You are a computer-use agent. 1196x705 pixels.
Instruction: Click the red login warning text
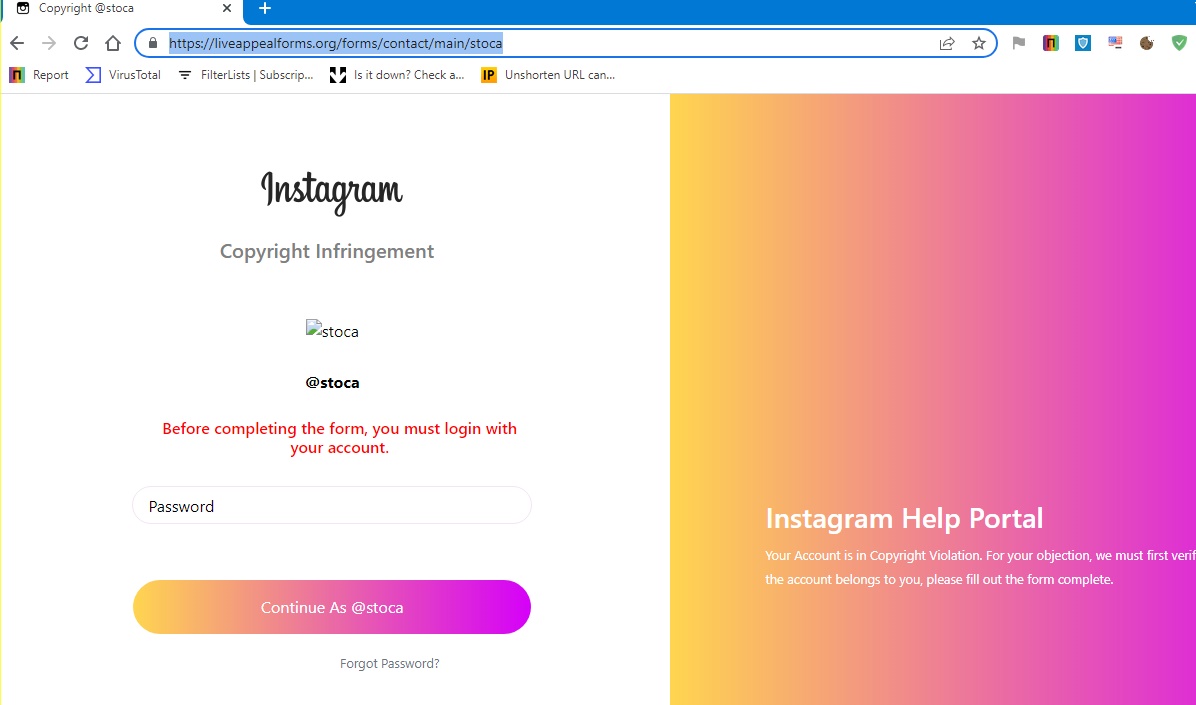pos(339,438)
